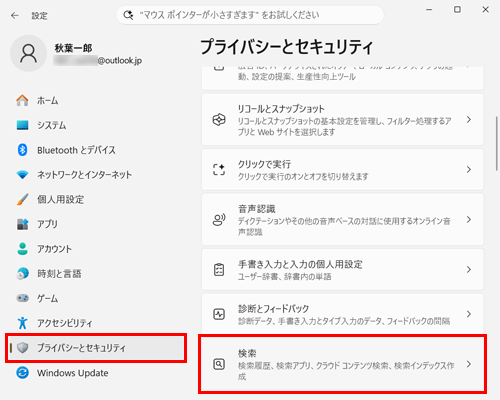Open クリックで実行 chevron arrow
Screen dimensions: 500x400
click(x=469, y=169)
